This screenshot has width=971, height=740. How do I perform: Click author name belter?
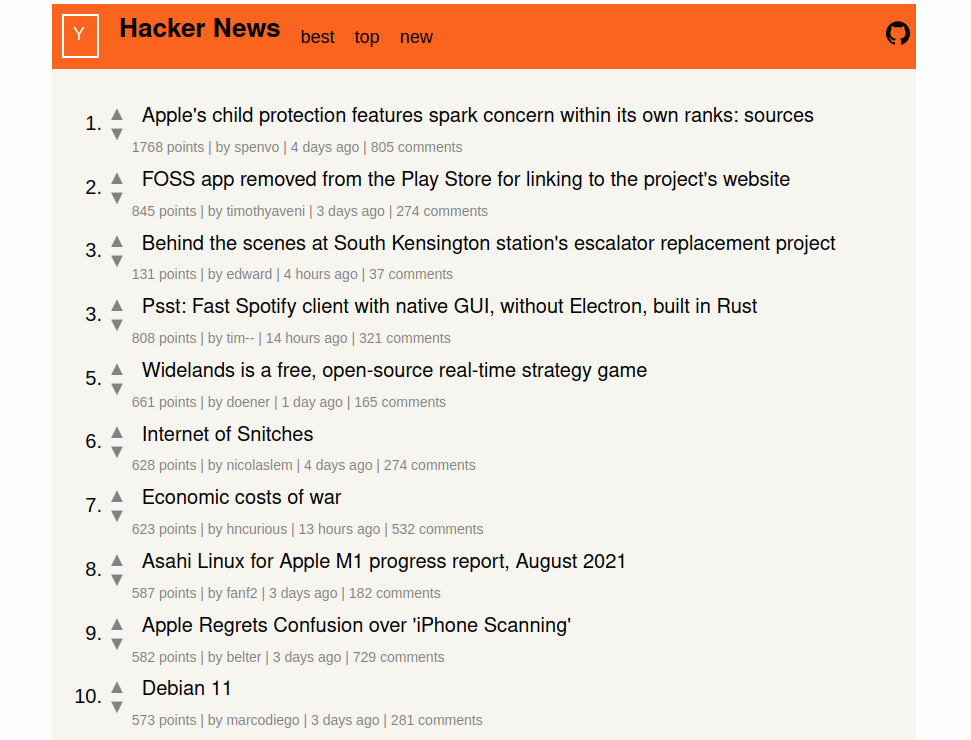click(x=243, y=657)
